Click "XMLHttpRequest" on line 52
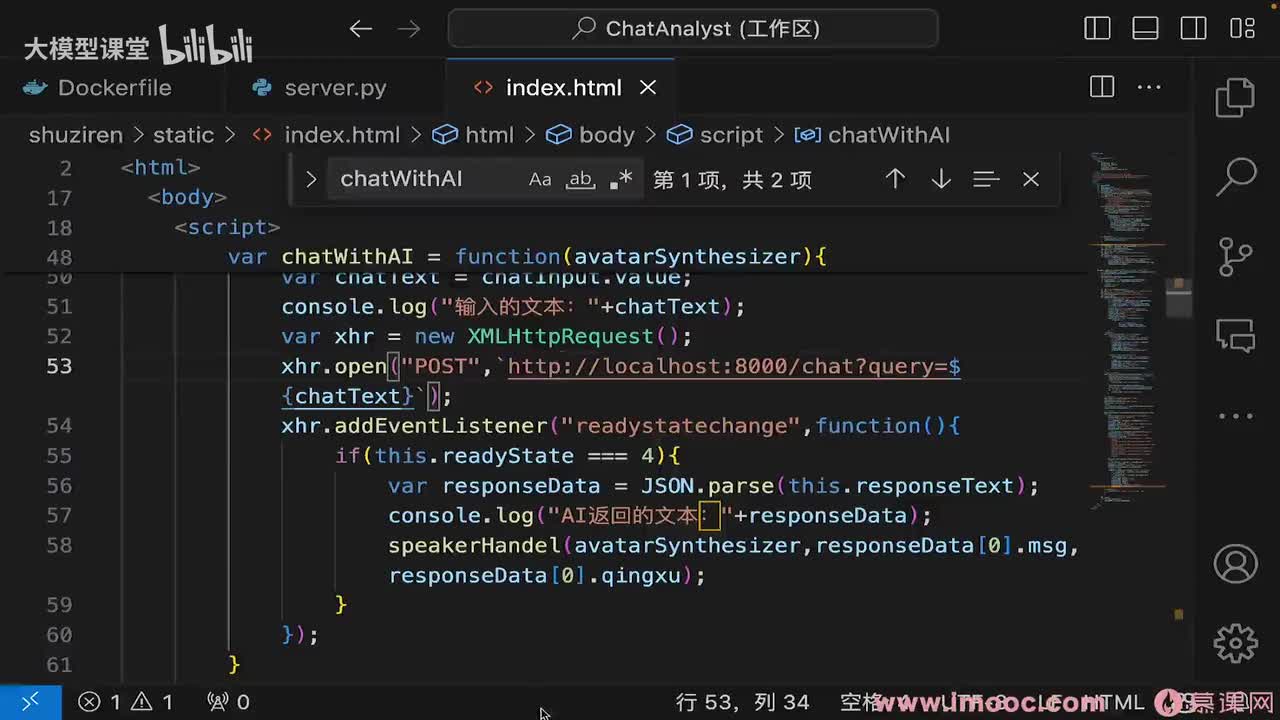The image size is (1280, 720). pyautogui.click(x=561, y=336)
